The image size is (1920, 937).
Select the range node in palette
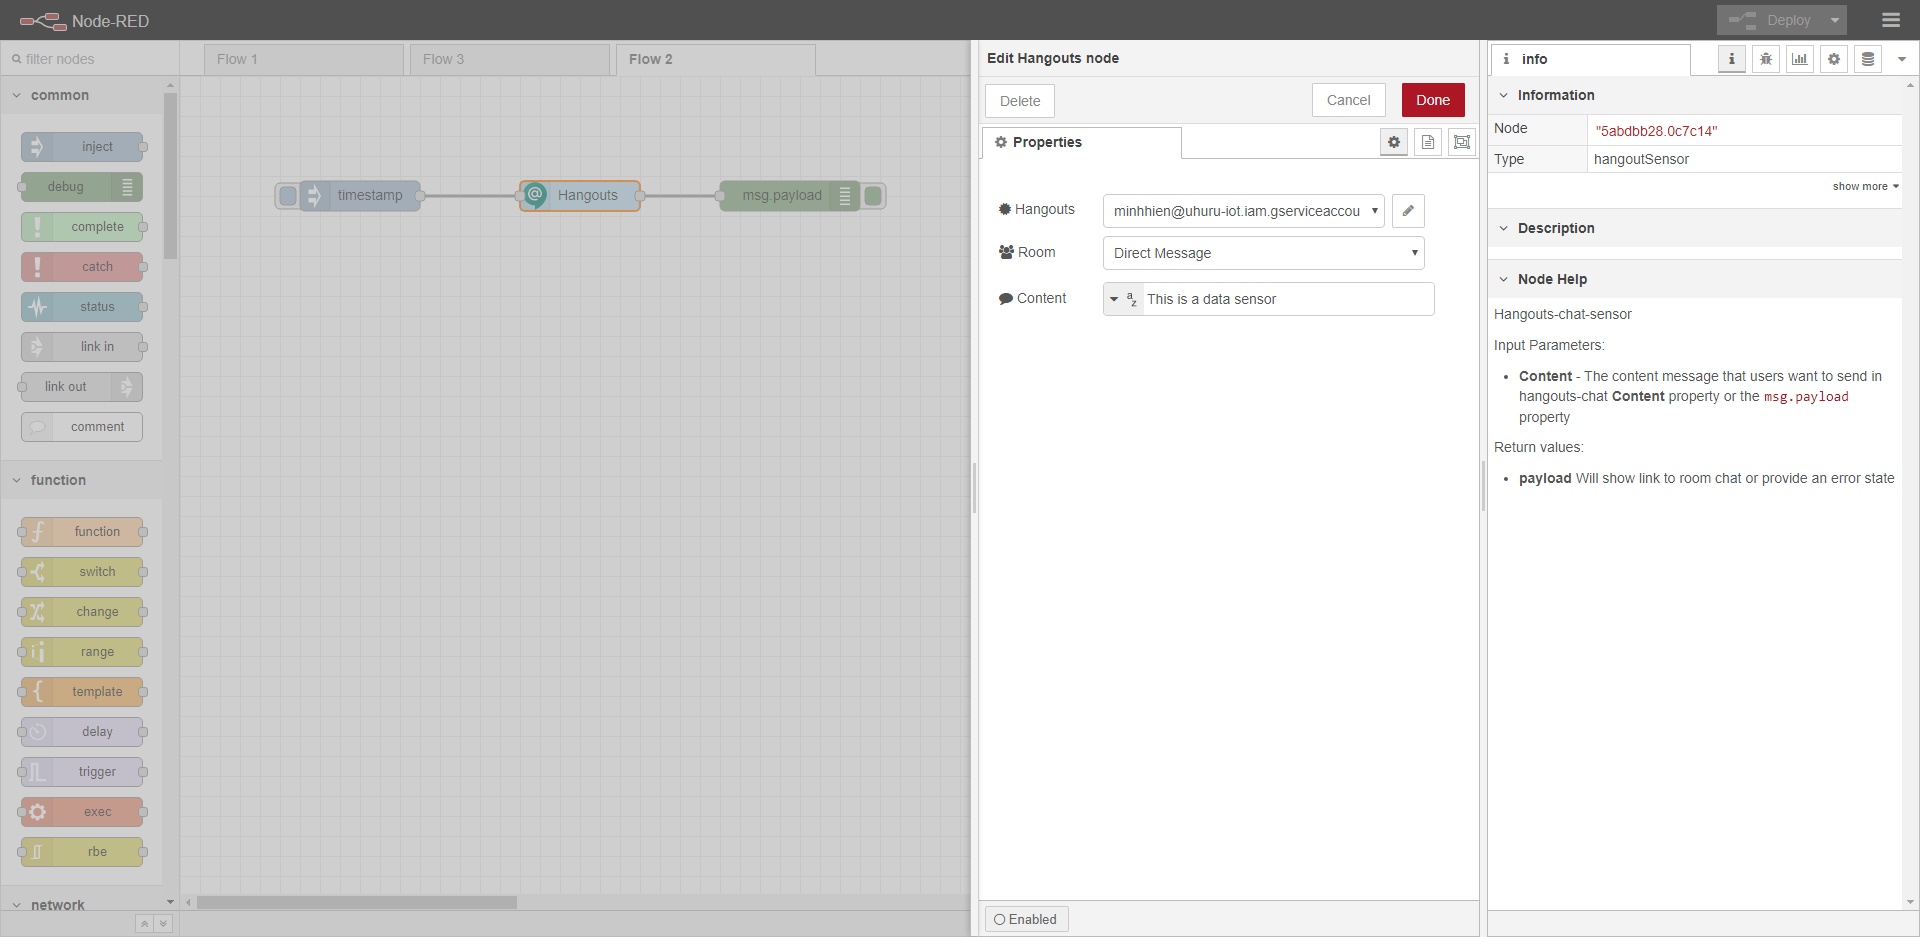point(82,652)
